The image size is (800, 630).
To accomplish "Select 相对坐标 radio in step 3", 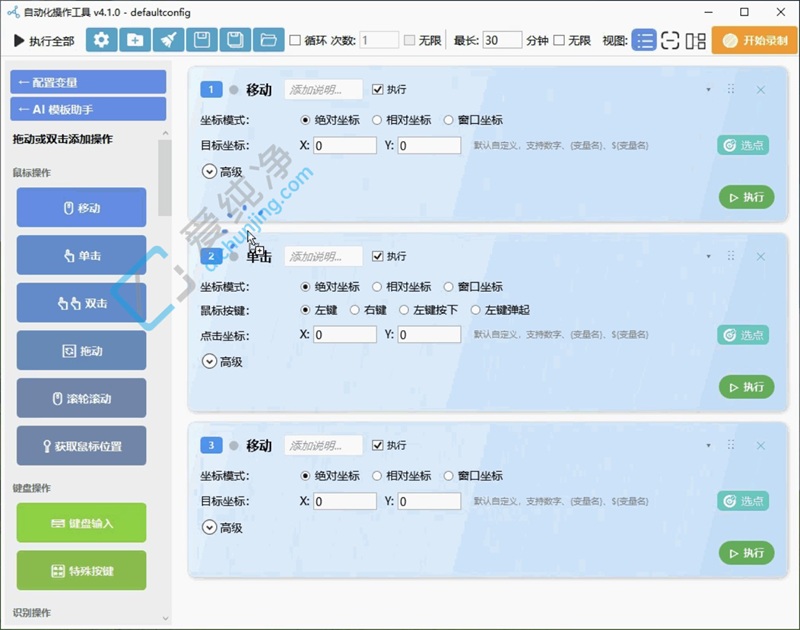I will pyautogui.click(x=377, y=475).
